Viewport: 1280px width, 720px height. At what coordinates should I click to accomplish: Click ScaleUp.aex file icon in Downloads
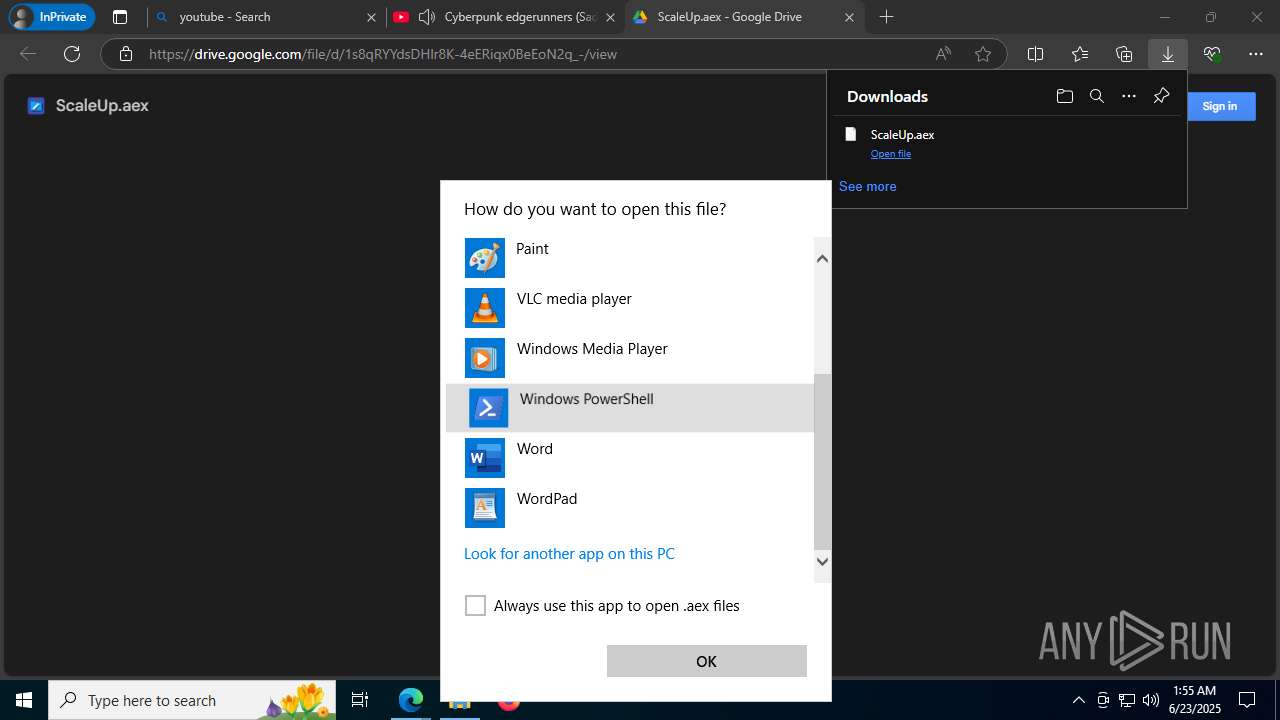[851, 134]
